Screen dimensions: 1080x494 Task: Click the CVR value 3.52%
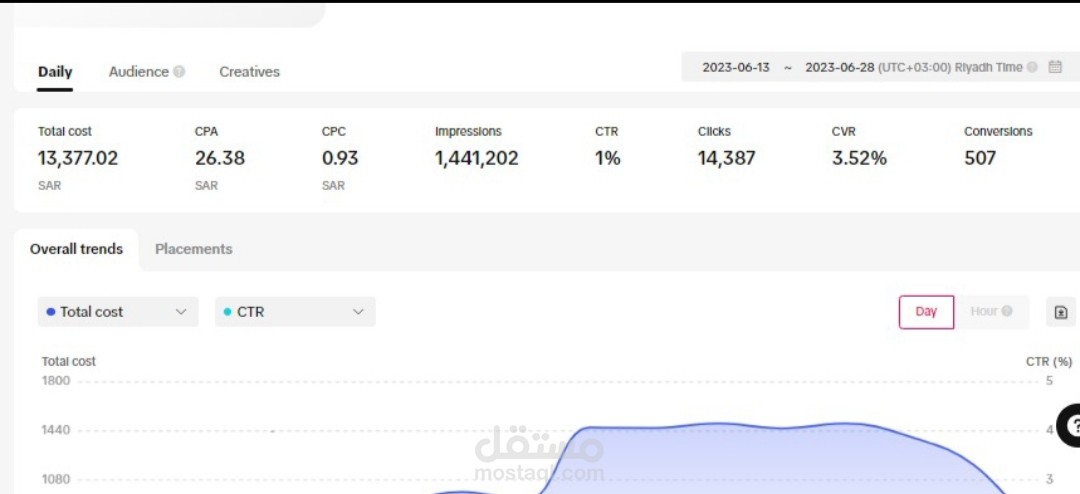click(x=859, y=158)
